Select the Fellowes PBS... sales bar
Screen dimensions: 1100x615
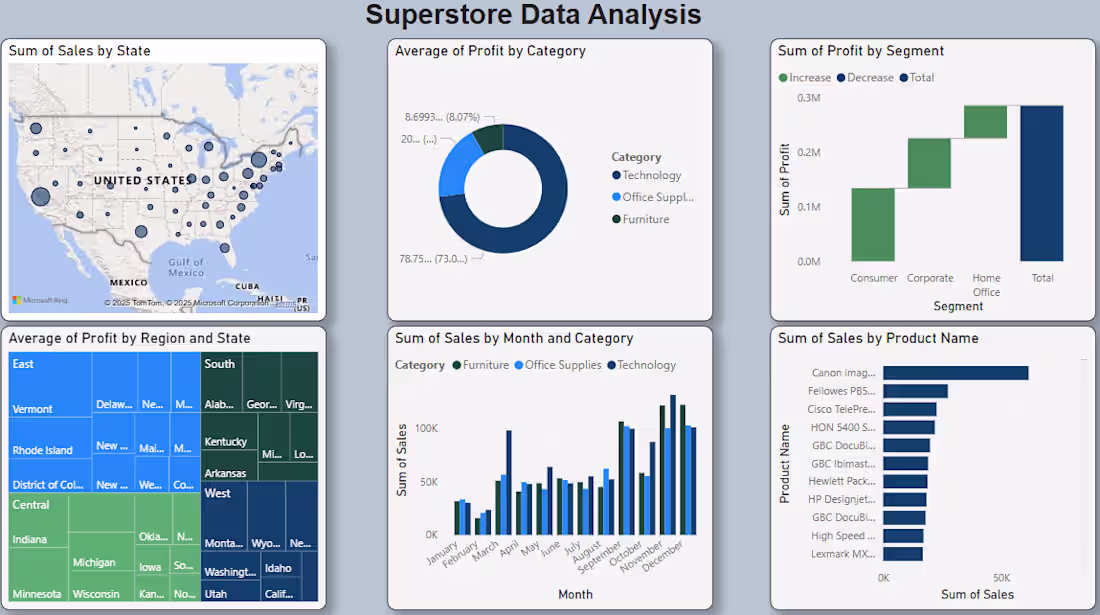(915, 391)
